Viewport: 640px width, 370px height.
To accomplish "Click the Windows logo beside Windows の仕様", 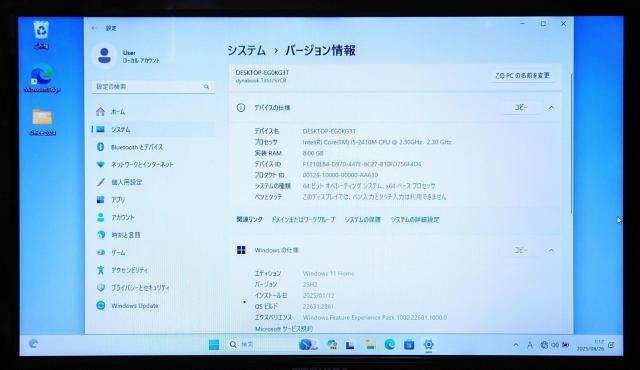I will 241,250.
